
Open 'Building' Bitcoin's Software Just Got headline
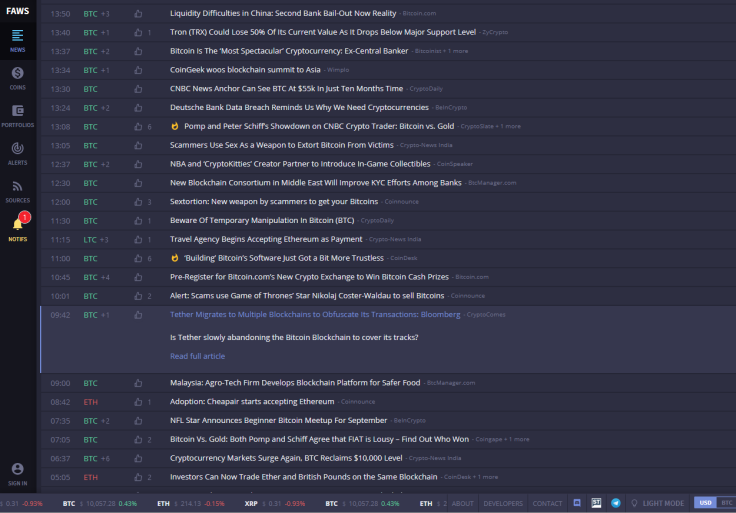[284, 258]
